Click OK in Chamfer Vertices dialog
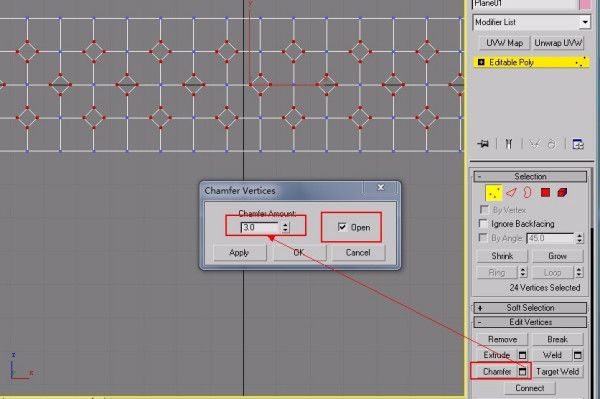The width and height of the screenshot is (600, 399). click(x=299, y=252)
